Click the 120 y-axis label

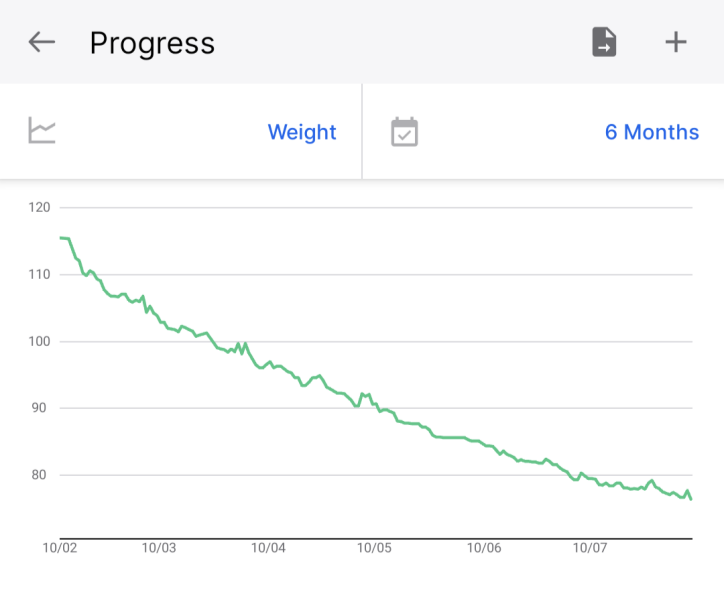coord(41,207)
